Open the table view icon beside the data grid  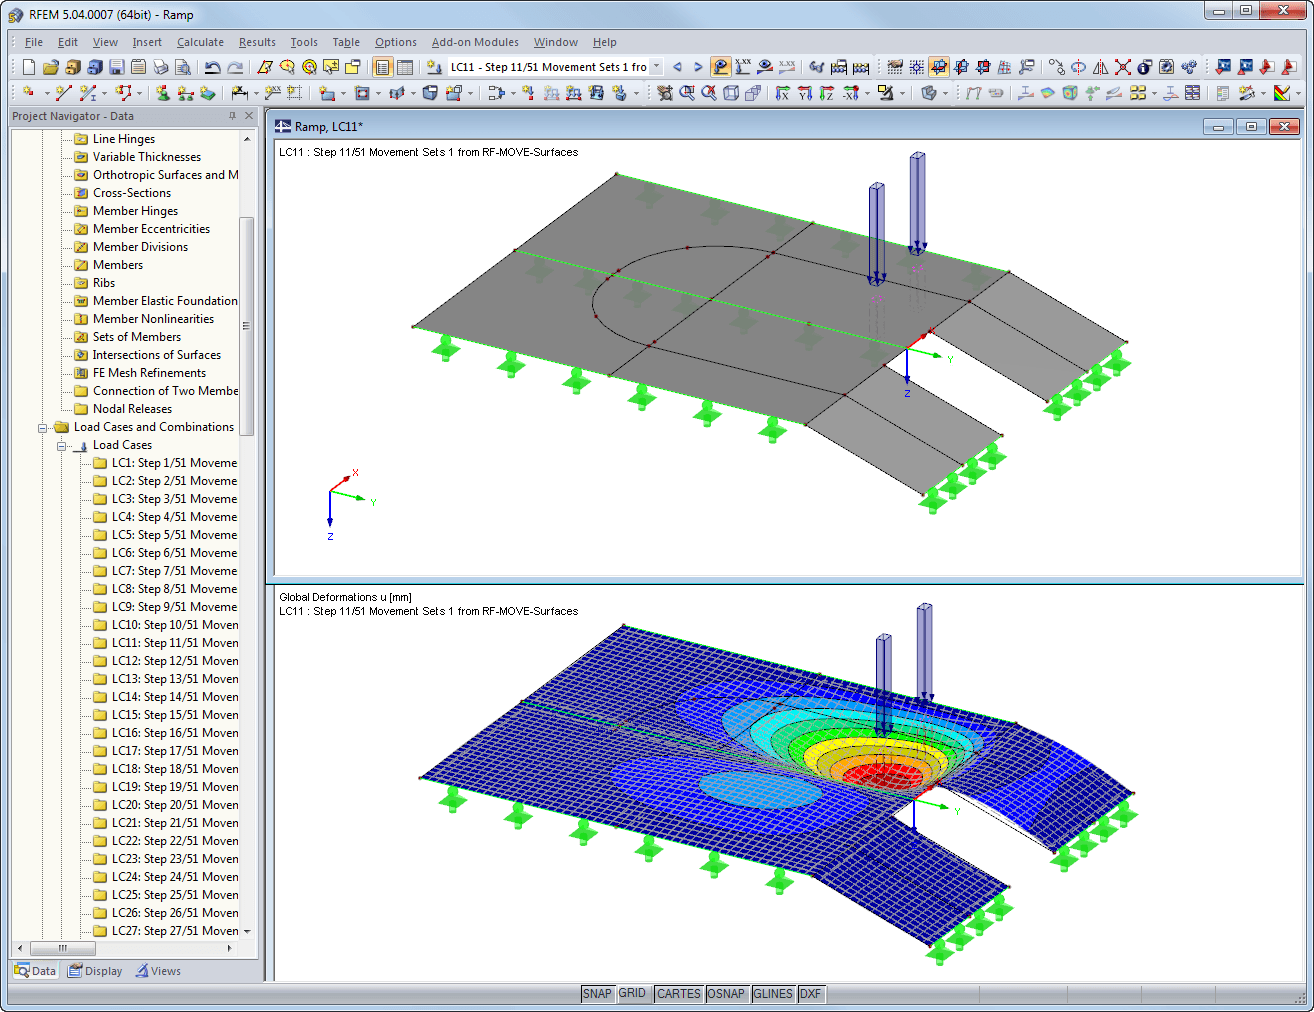(x=406, y=66)
